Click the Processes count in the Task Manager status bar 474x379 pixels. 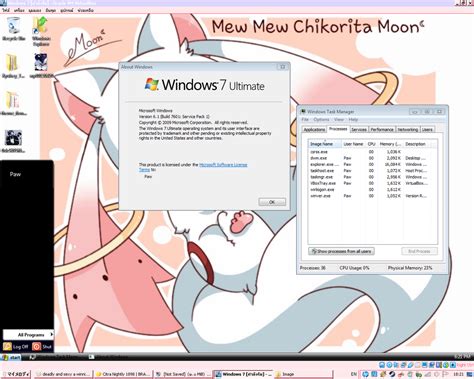(x=313, y=268)
